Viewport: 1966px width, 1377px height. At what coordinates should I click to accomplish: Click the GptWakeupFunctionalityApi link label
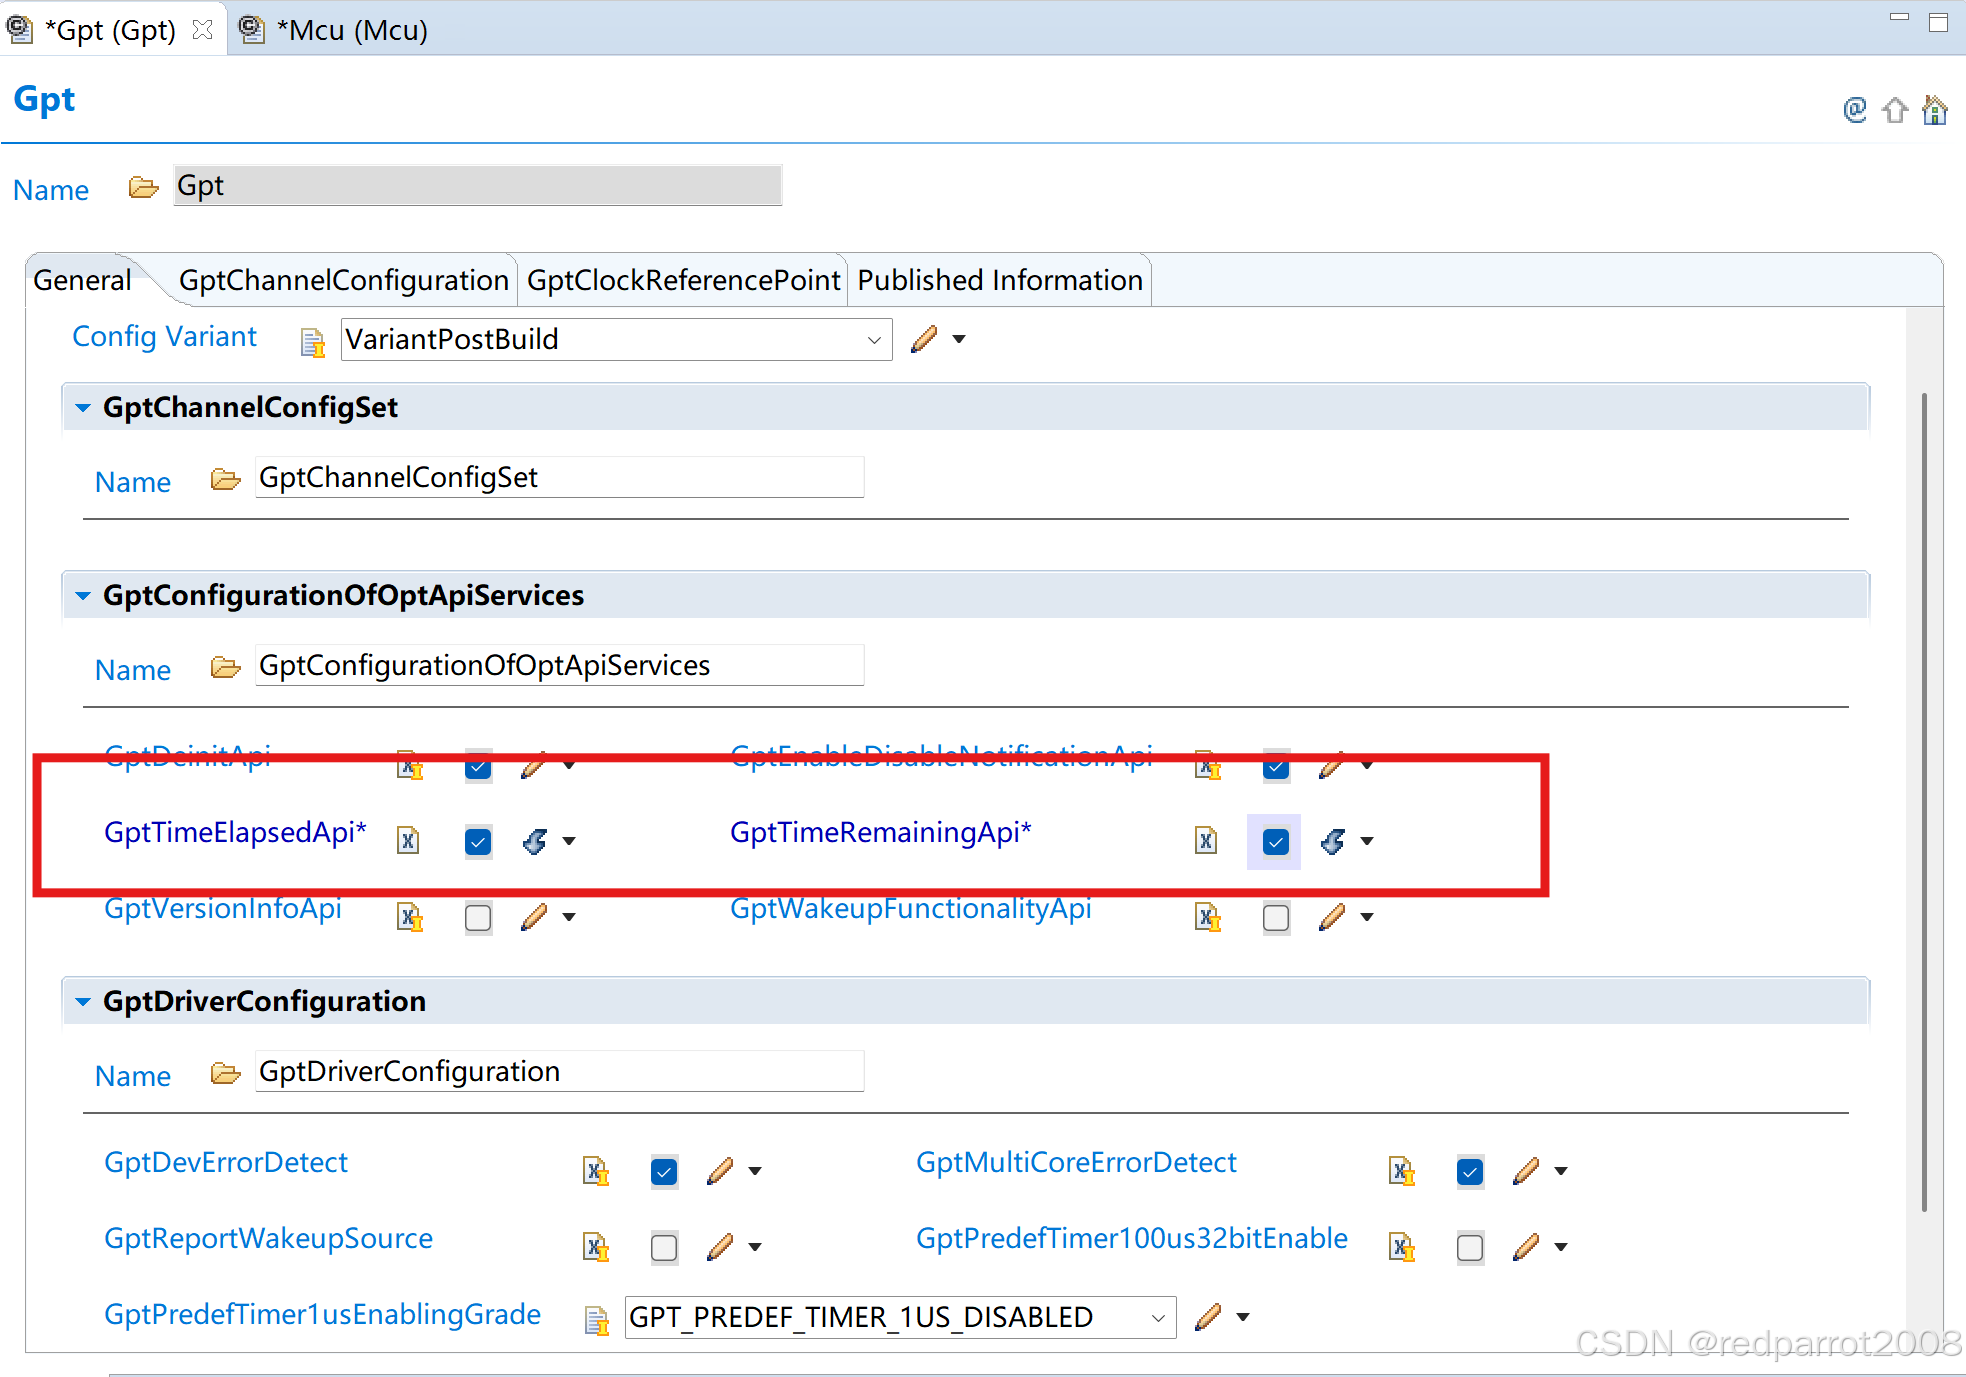(910, 909)
